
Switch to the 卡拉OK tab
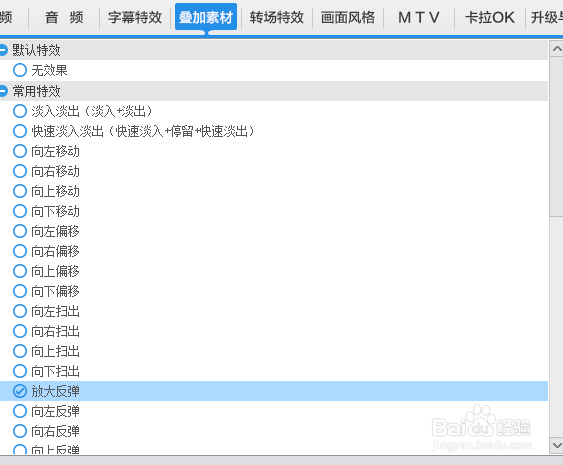coord(490,17)
